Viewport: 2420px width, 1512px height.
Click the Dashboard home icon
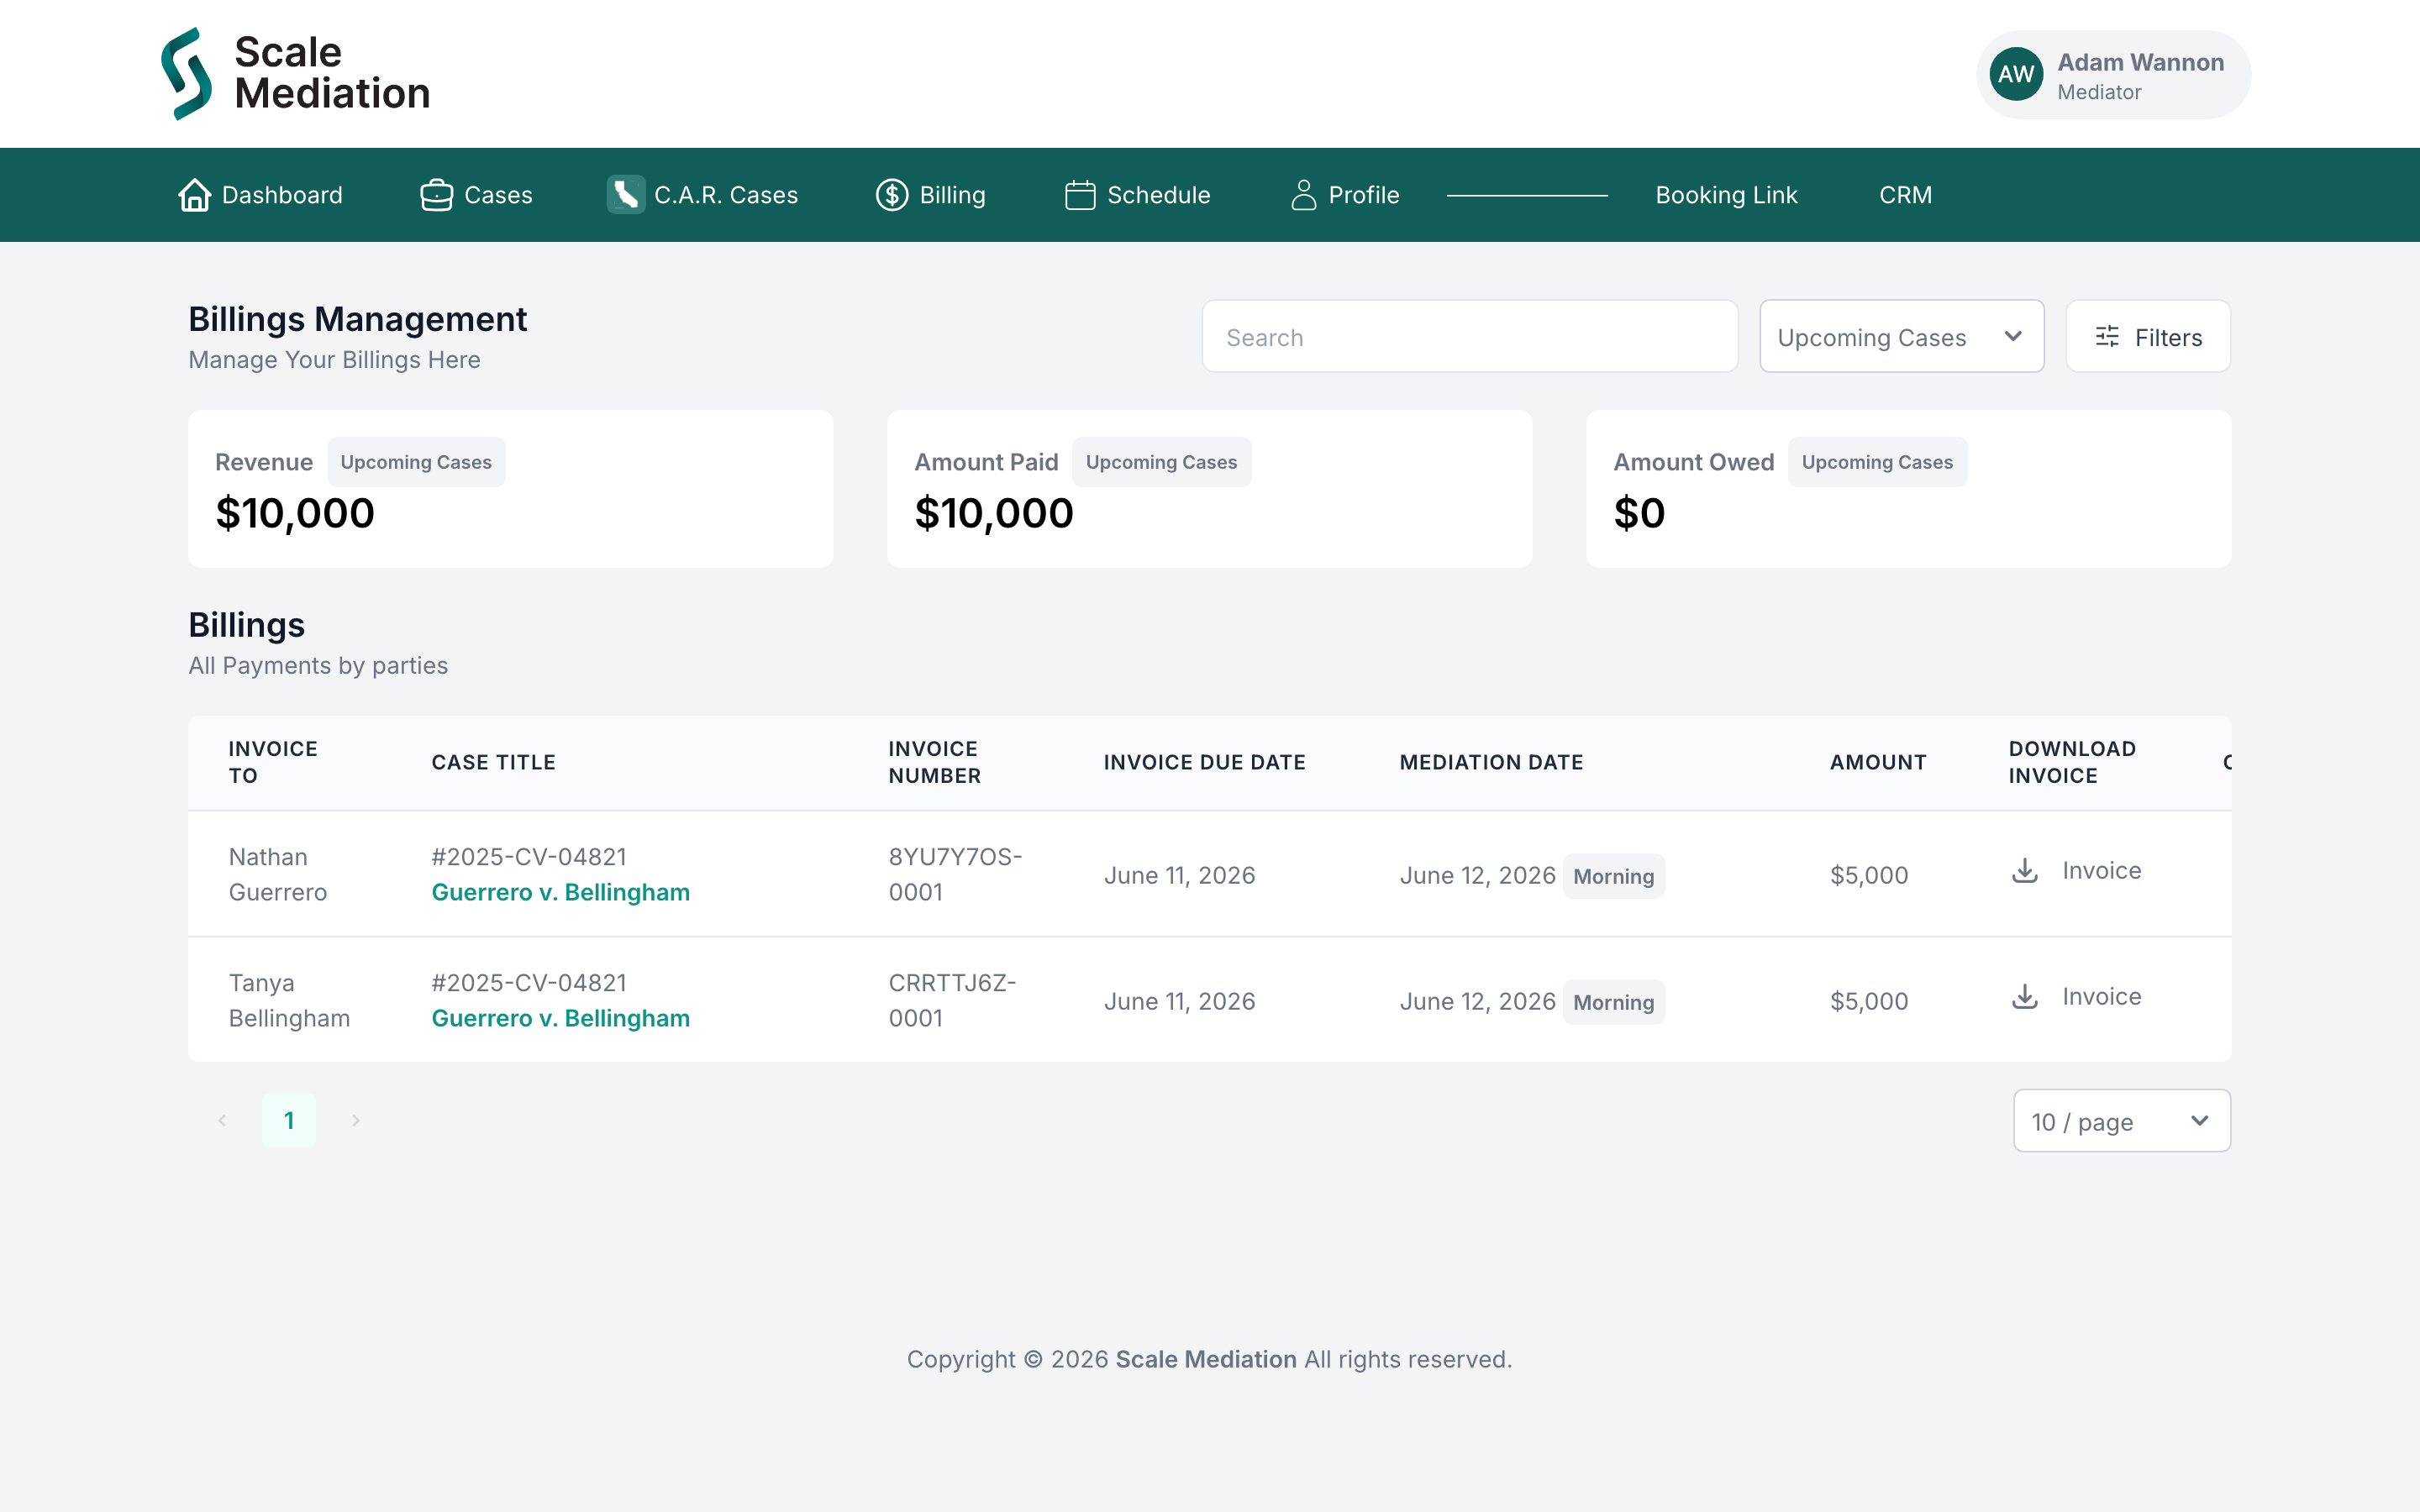click(x=195, y=195)
